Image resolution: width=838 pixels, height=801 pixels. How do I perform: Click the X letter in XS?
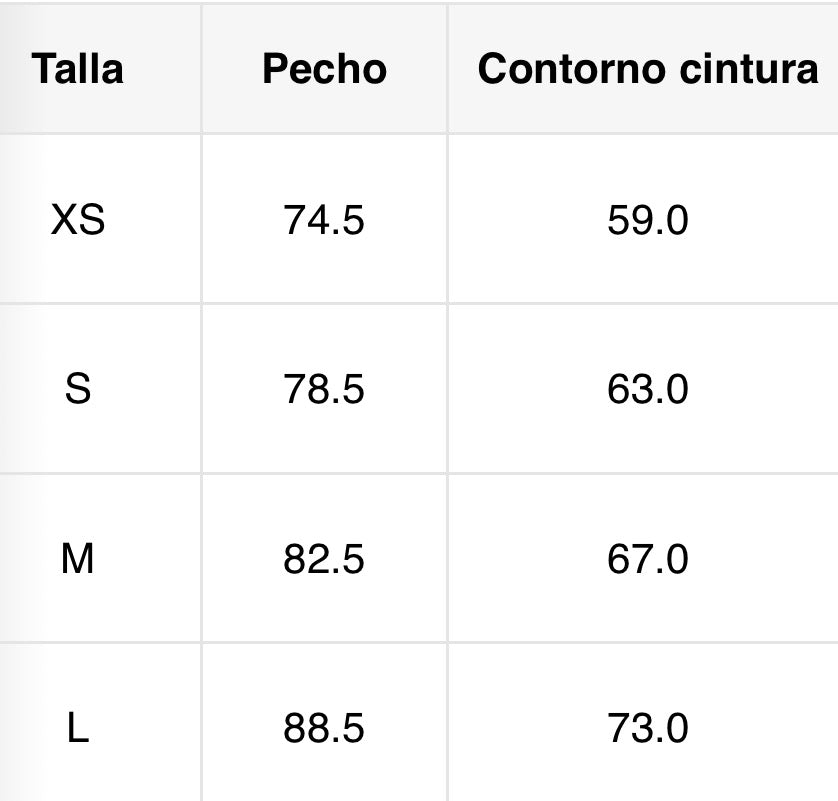coord(64,219)
